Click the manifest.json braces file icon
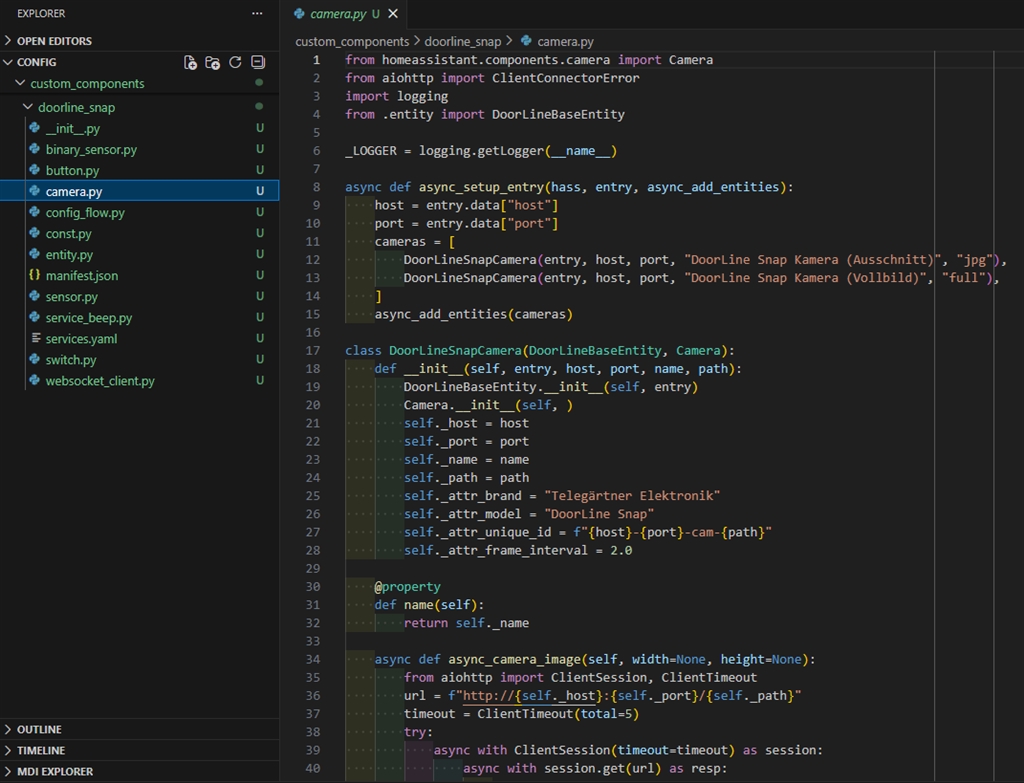The height and width of the screenshot is (783, 1024). [x=34, y=276]
